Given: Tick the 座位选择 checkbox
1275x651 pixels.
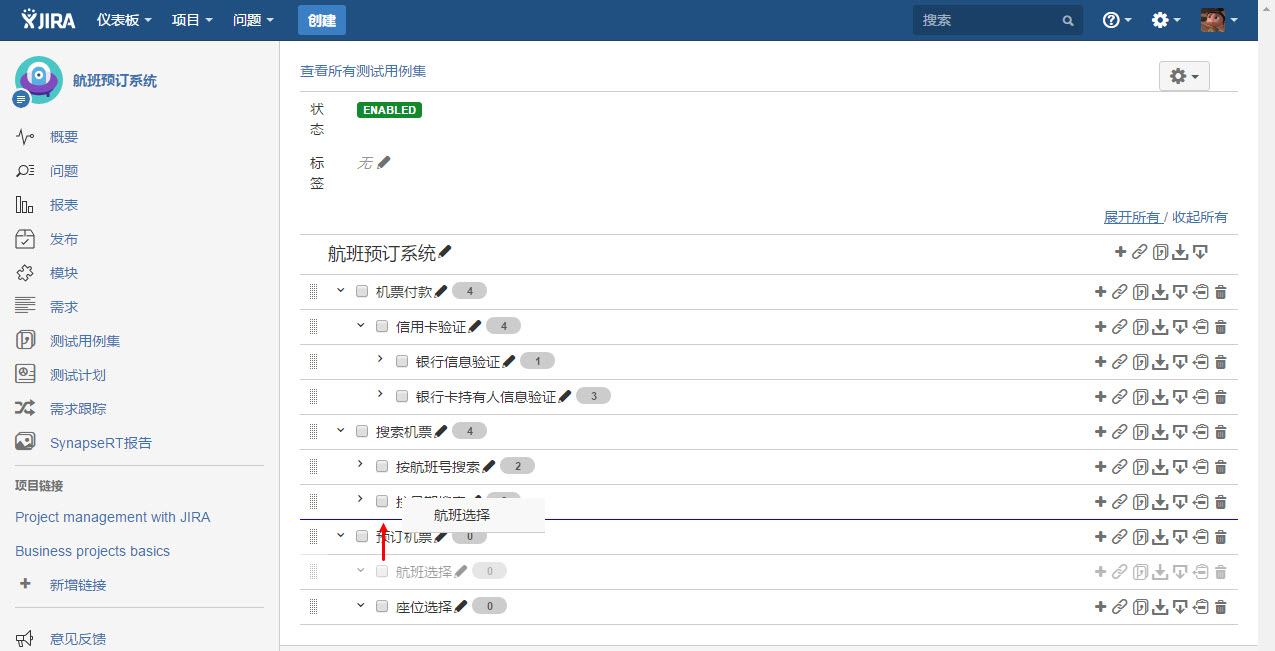Looking at the screenshot, I should (382, 606).
